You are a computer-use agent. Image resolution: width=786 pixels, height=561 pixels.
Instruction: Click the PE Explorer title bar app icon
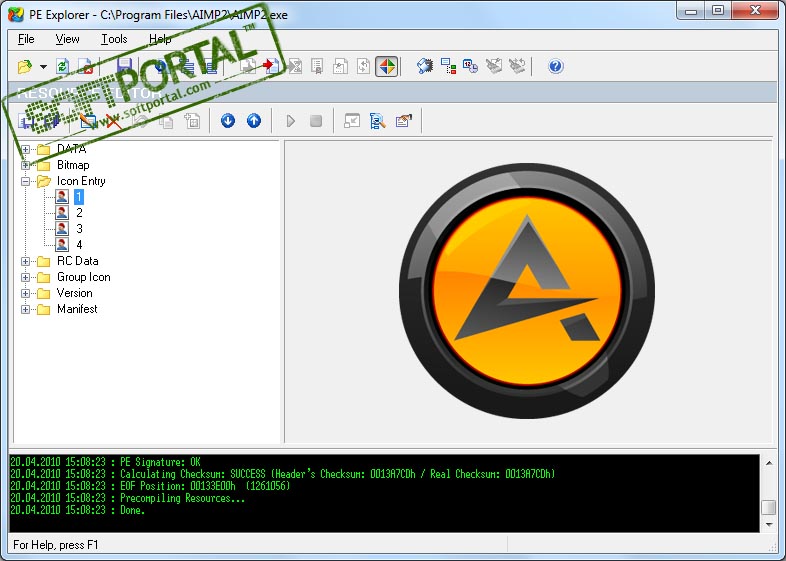(x=16, y=14)
